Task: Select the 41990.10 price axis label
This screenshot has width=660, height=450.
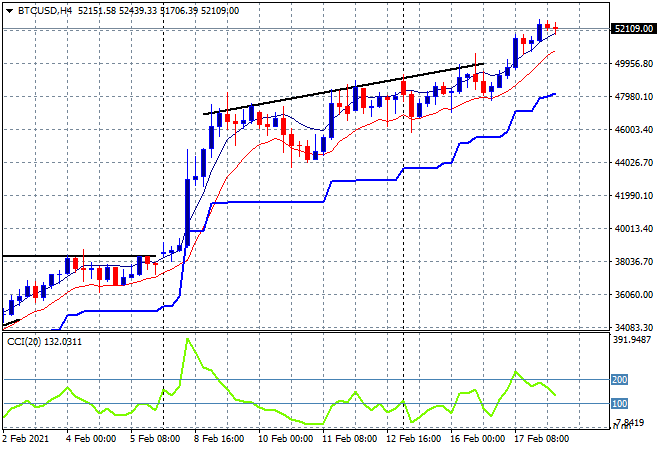Action: [x=633, y=196]
